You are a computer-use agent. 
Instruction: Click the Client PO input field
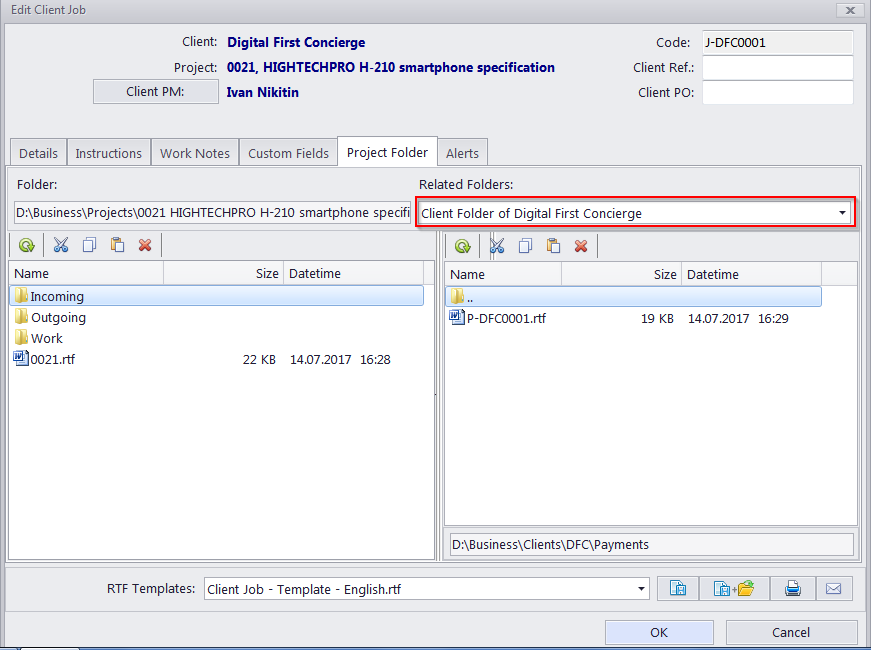pos(778,92)
